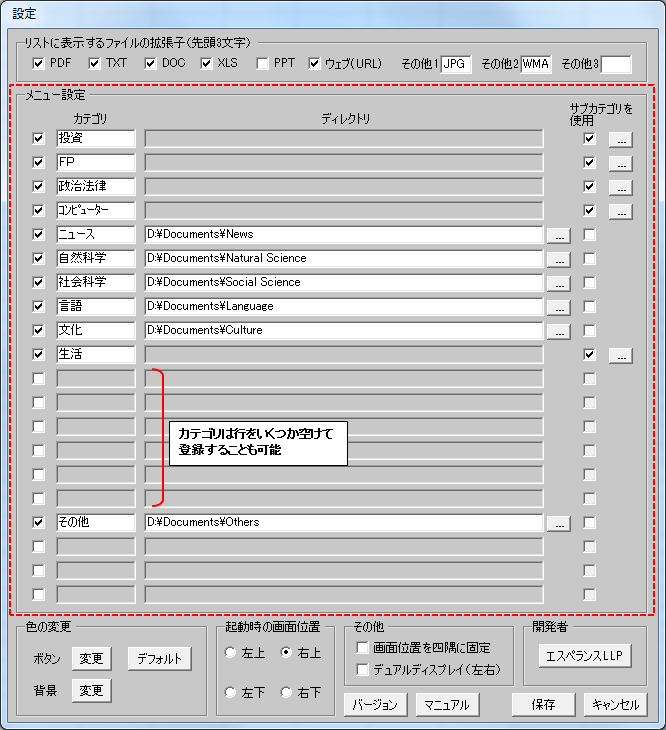Browse directory for 文化 row

tap(559, 331)
